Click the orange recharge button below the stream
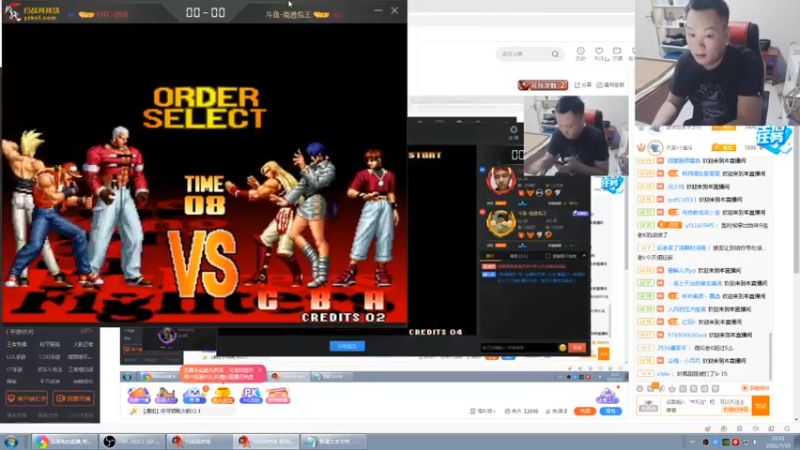 click(585, 411)
